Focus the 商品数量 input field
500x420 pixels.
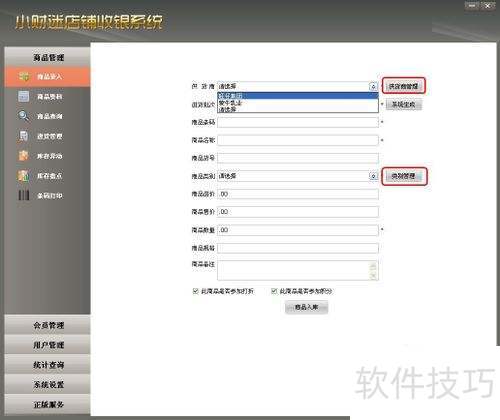[298, 230]
